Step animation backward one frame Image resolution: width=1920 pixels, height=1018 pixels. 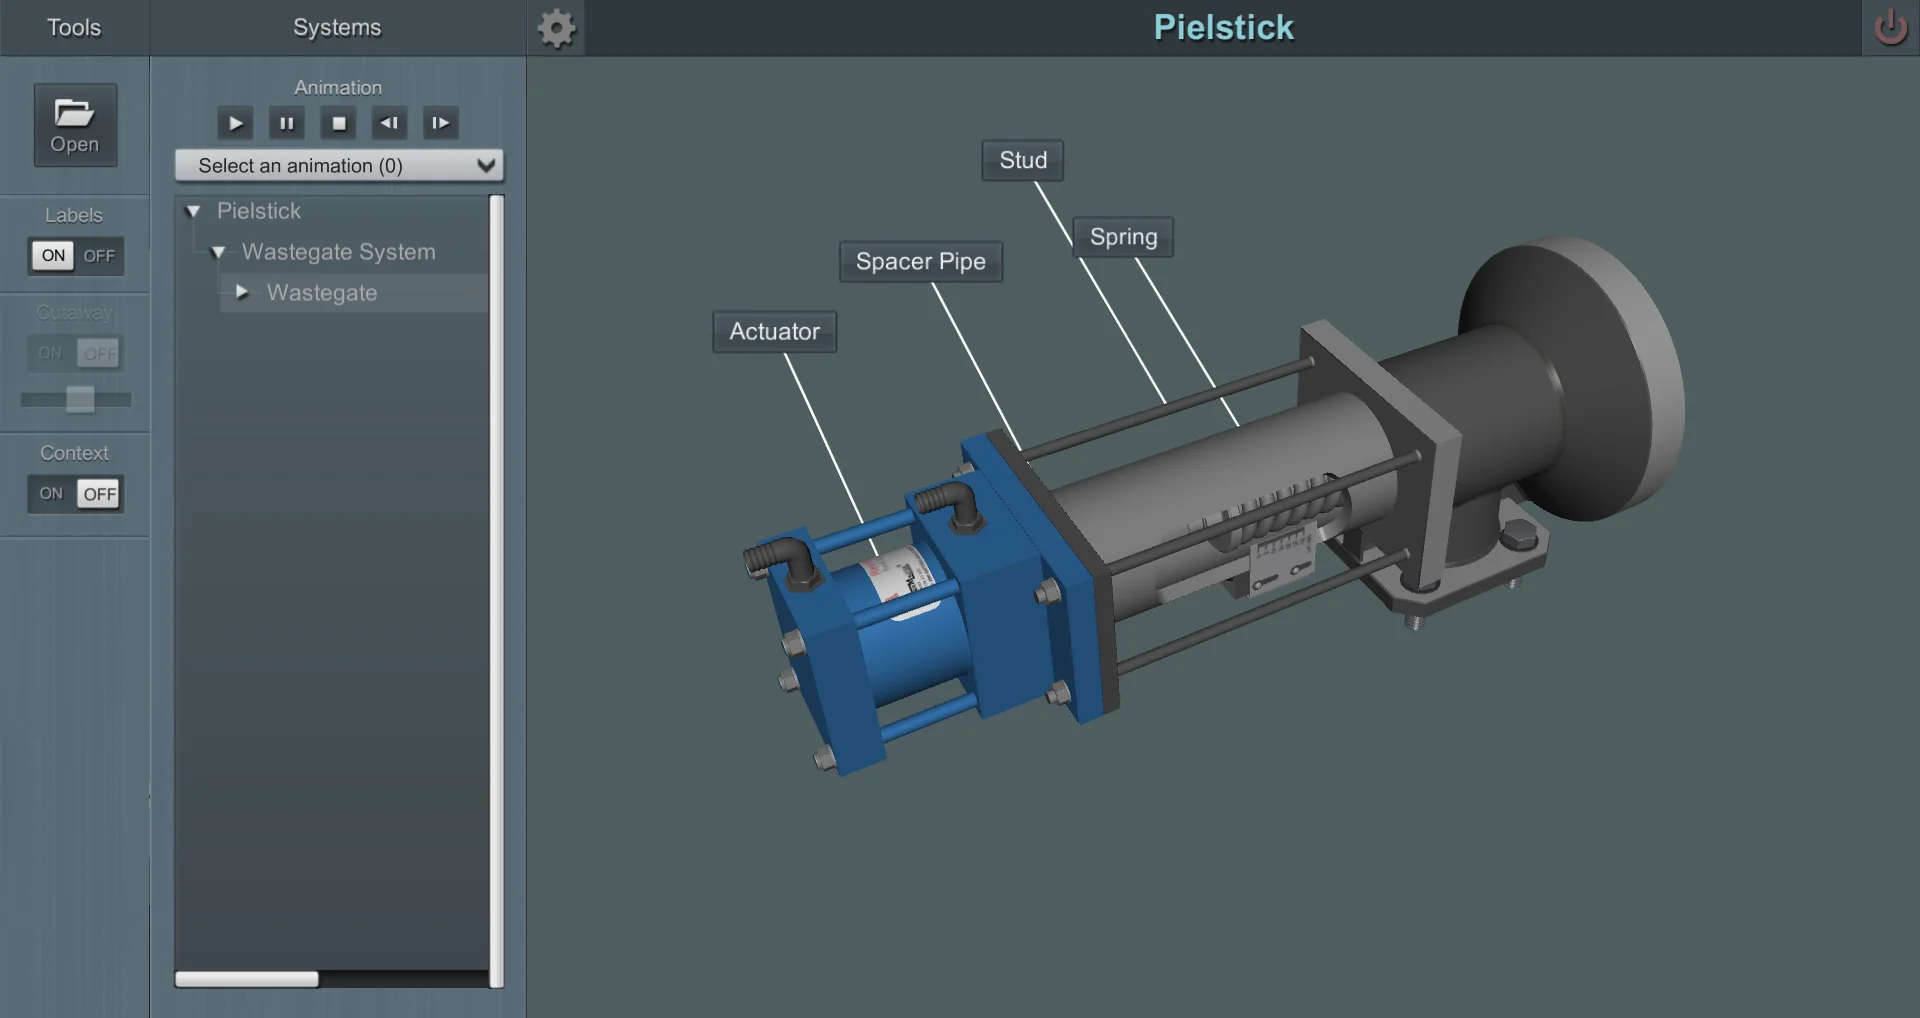pyautogui.click(x=390, y=123)
